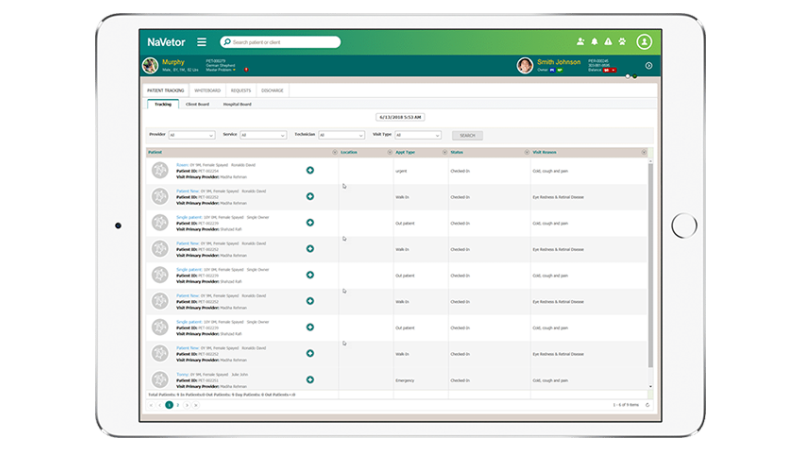Select the Hospital Board sub-tab
Screen dimensions: 800x450
[237, 104]
